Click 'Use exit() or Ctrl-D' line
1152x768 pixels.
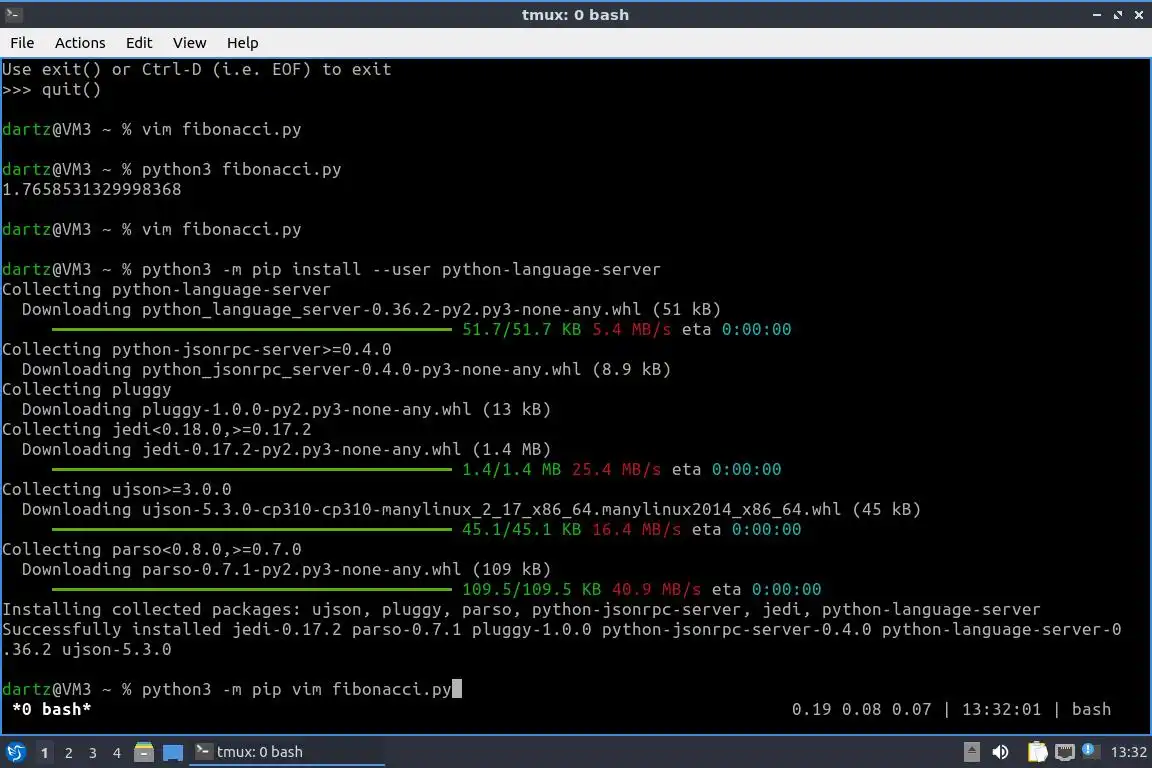(197, 70)
